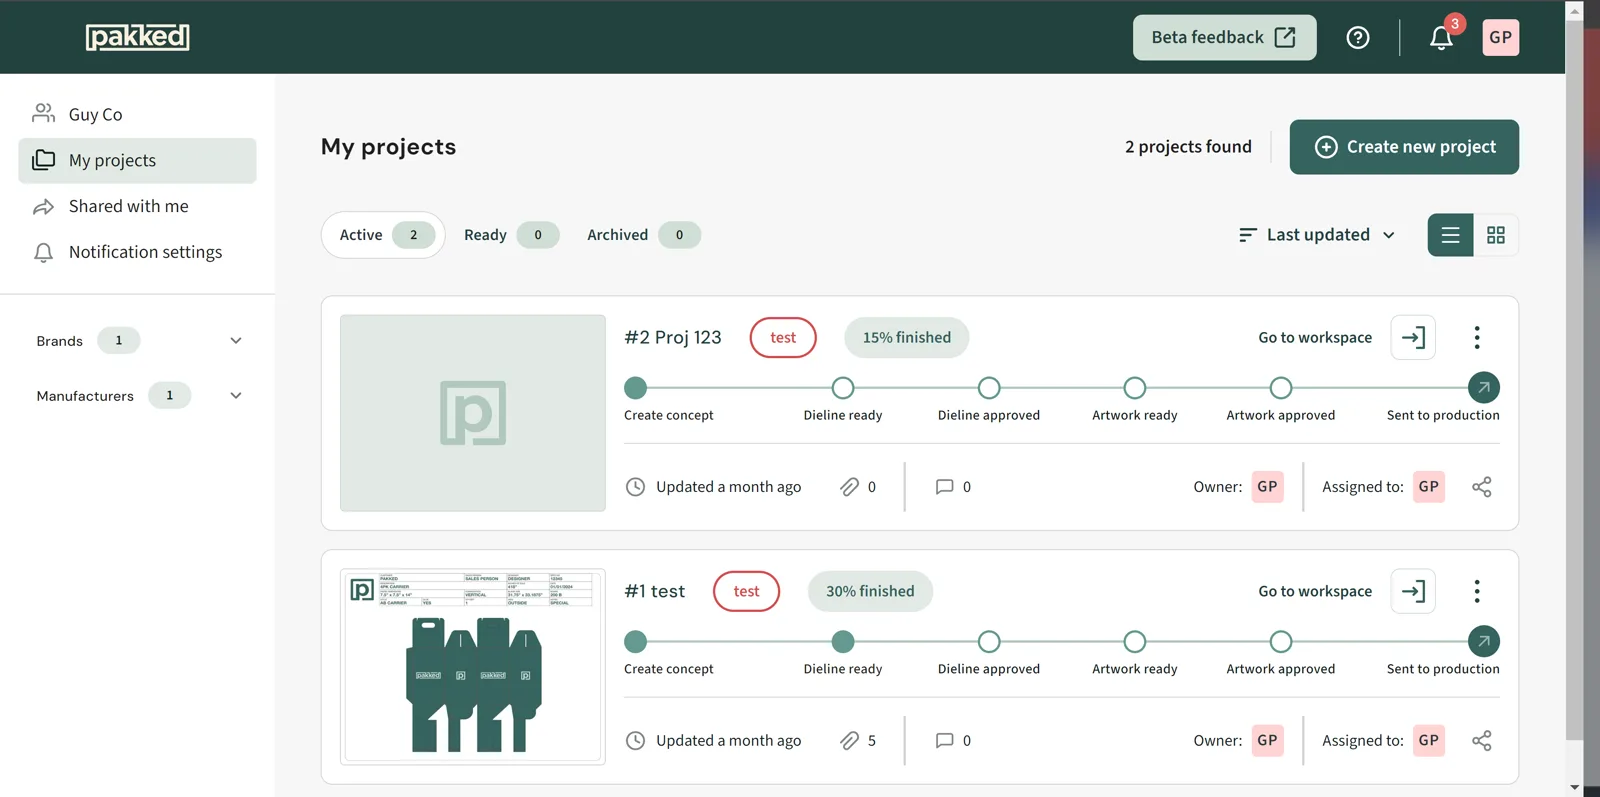The width and height of the screenshot is (1600, 797).
Task: Click the Go to workspace link for Proj 123
Action: pos(1315,338)
